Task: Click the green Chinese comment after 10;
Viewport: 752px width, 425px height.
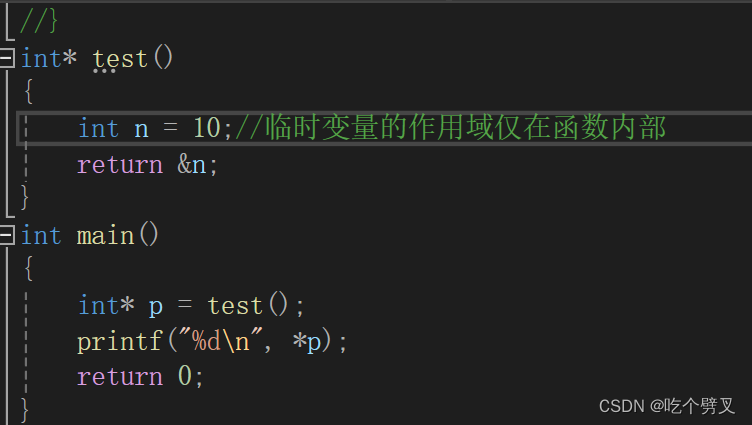Action: [450, 128]
